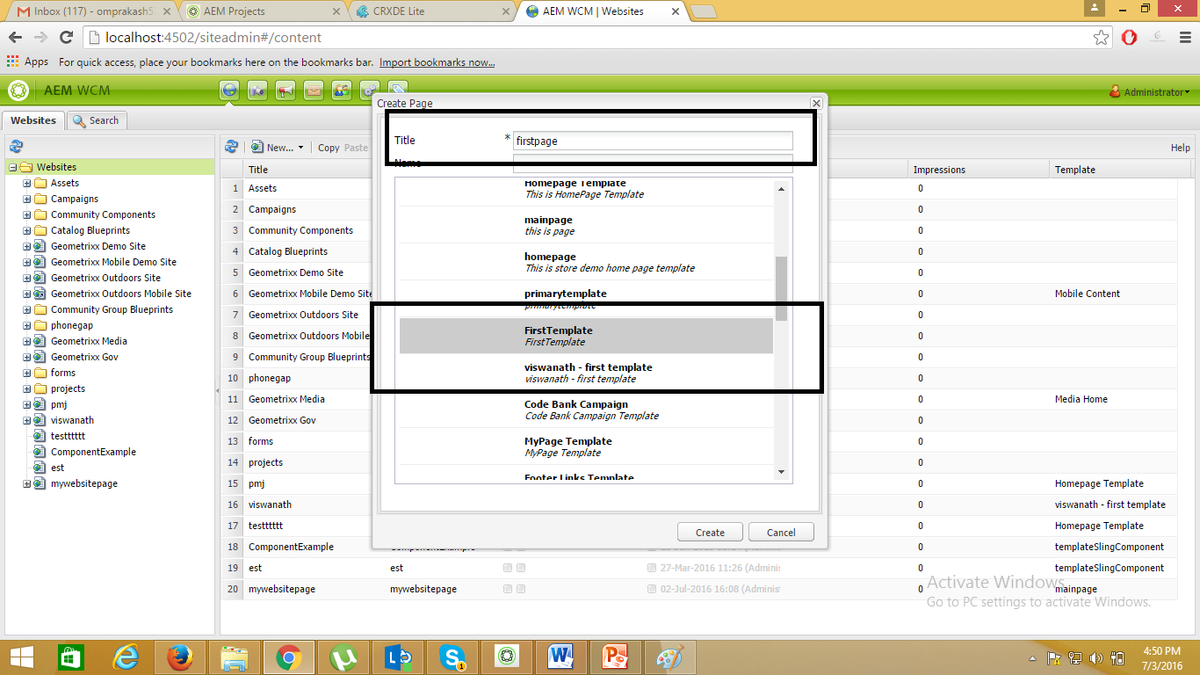
Task: Click the Create button
Action: coord(710,532)
